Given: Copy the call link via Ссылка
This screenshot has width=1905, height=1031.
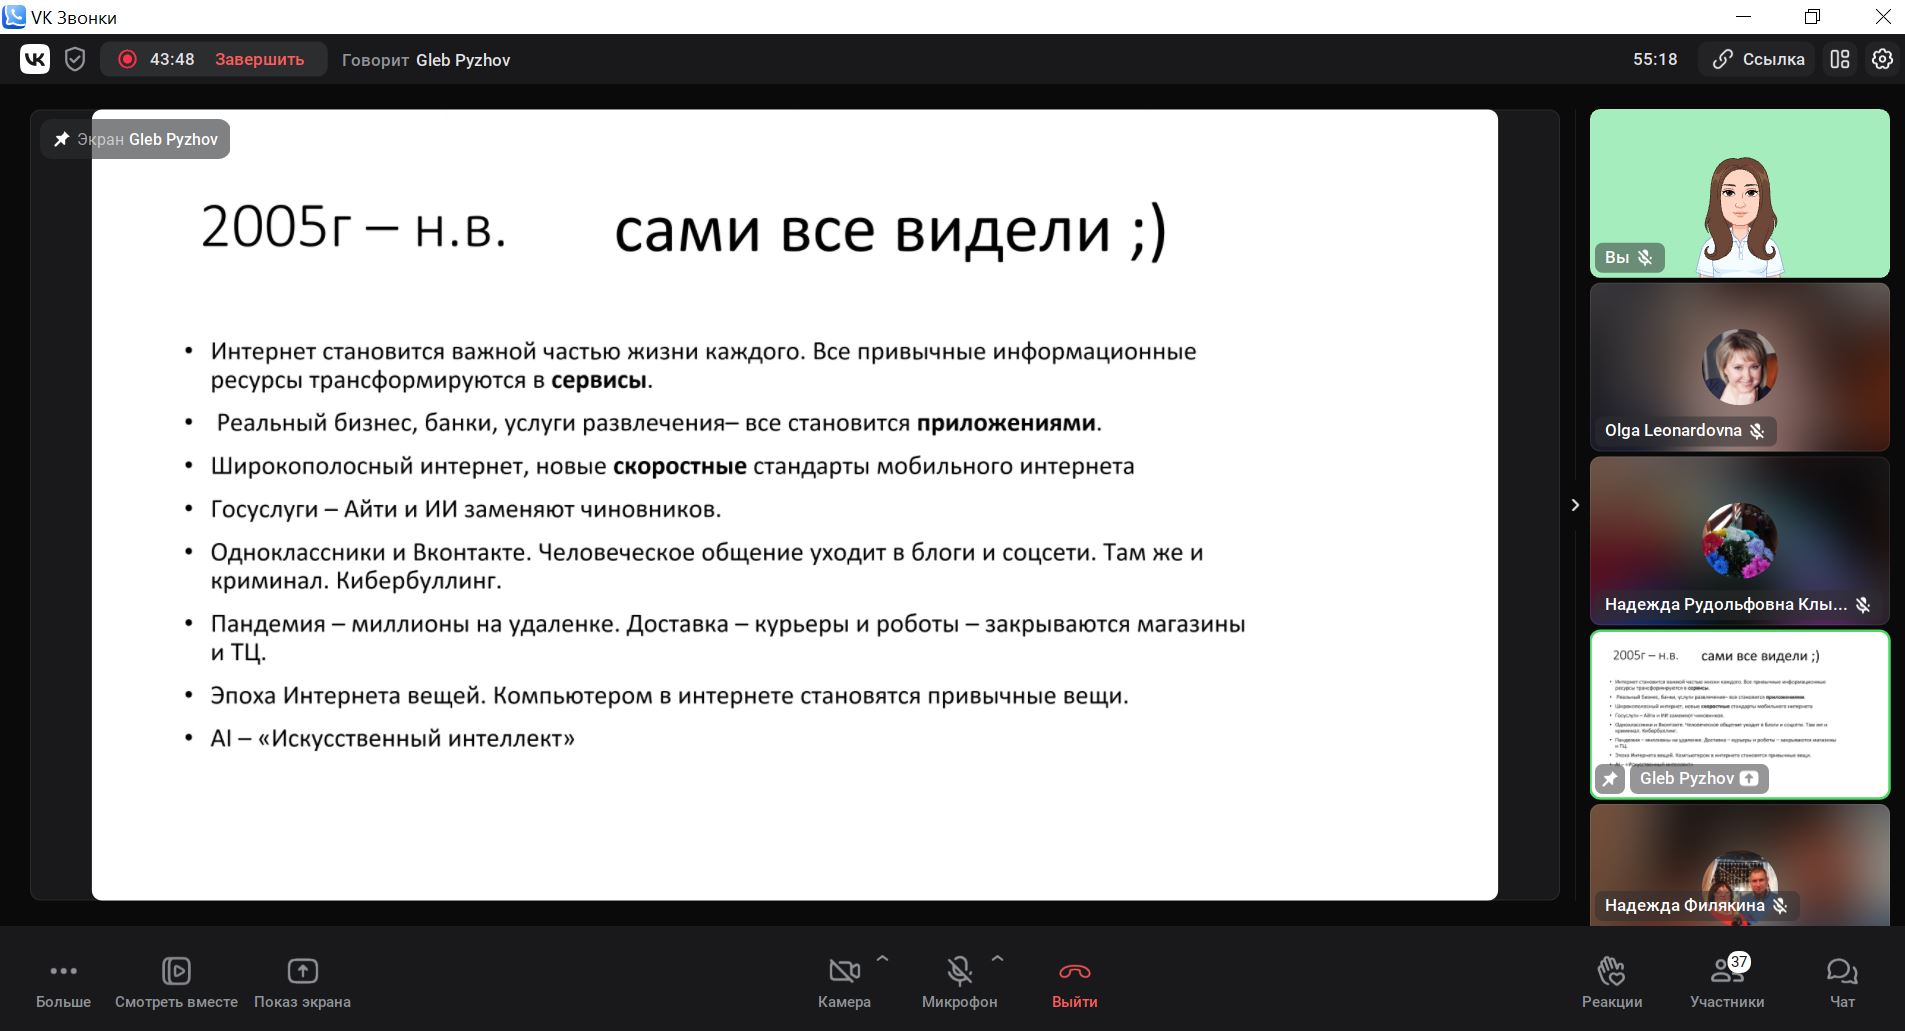Looking at the screenshot, I should 1756,59.
